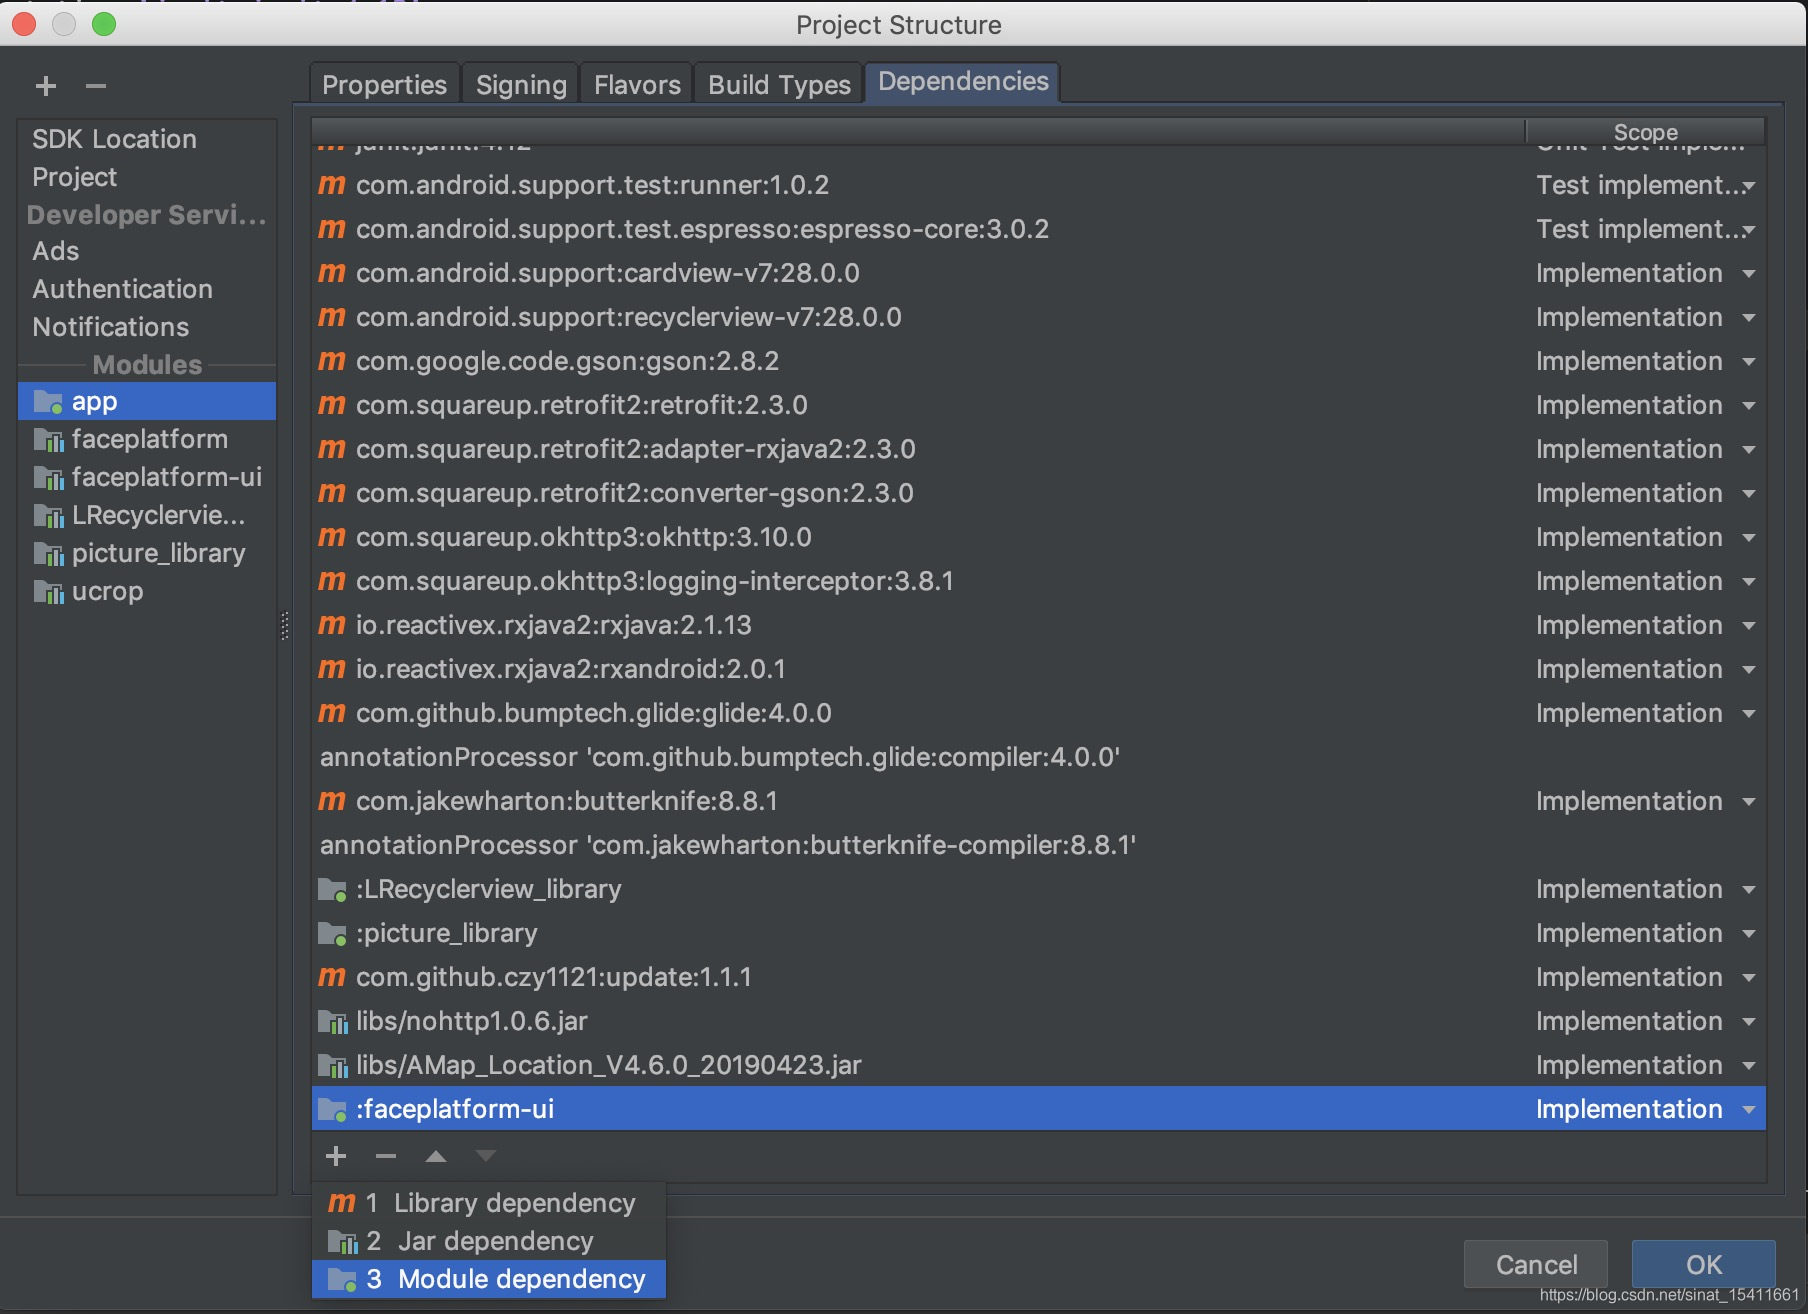Screen dimensions: 1808x1314
Task: Click the add module plus icon in sidebar
Action: 46,86
